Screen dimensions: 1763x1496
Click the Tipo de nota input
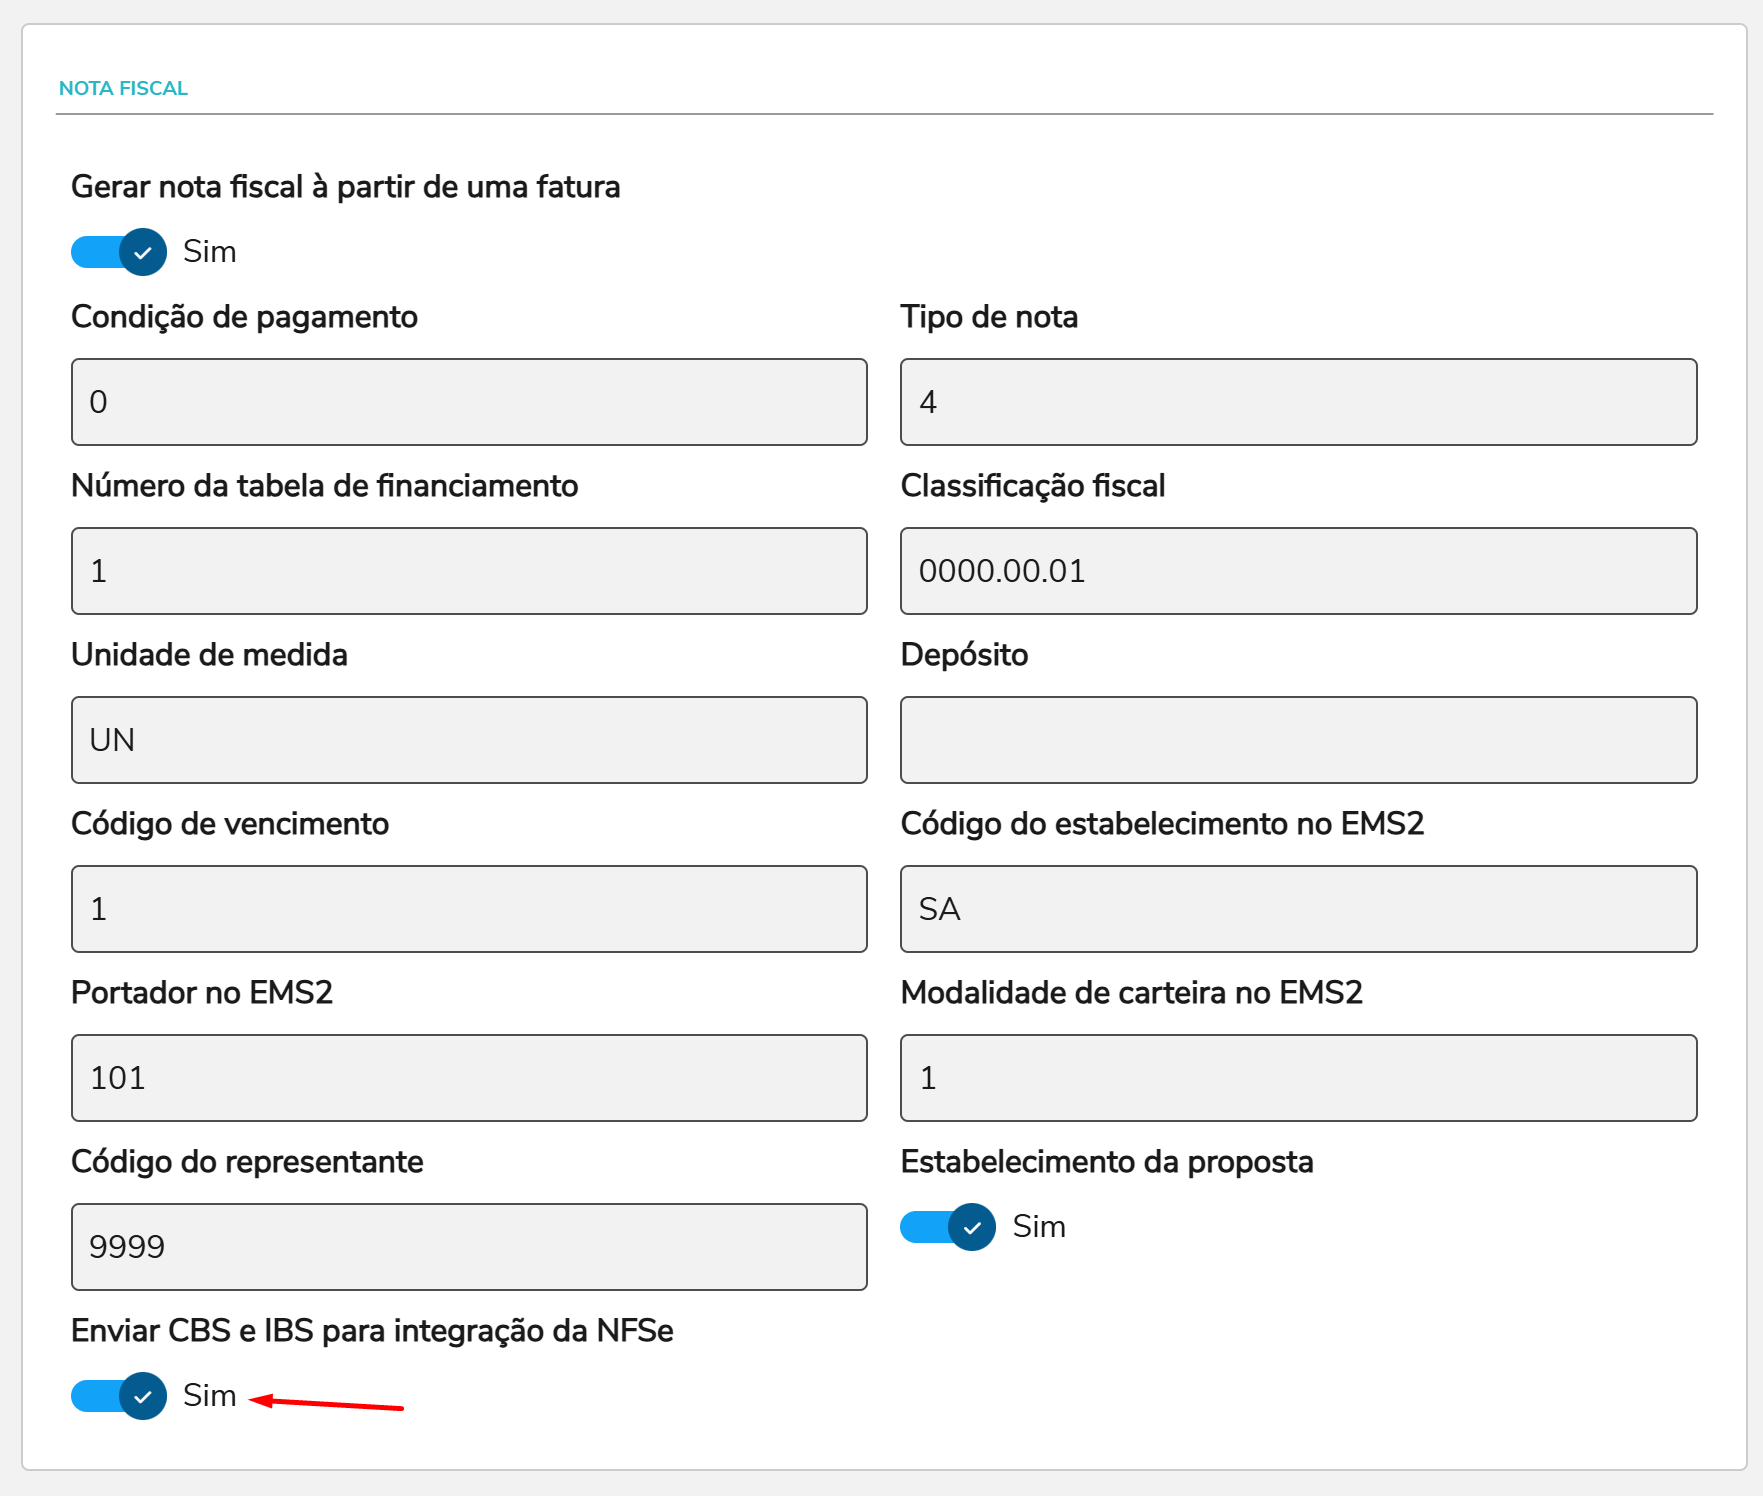pyautogui.click(x=1298, y=402)
